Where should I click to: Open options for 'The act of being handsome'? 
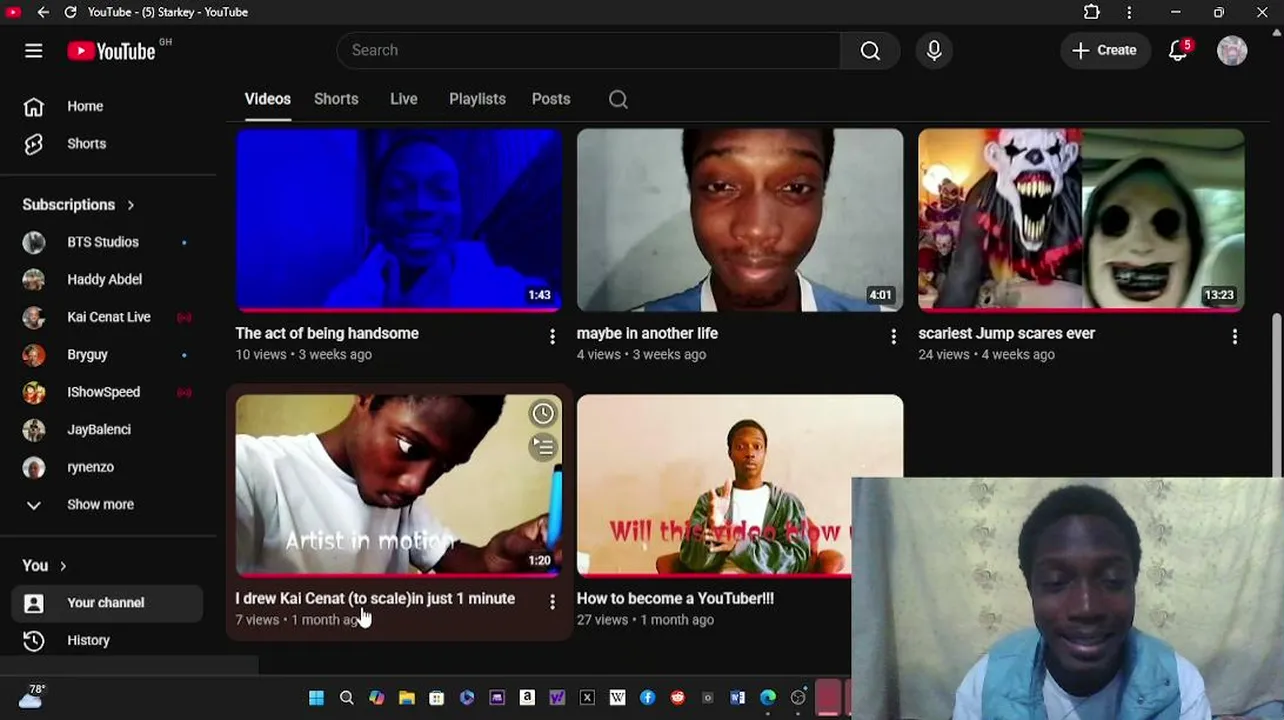coord(552,337)
